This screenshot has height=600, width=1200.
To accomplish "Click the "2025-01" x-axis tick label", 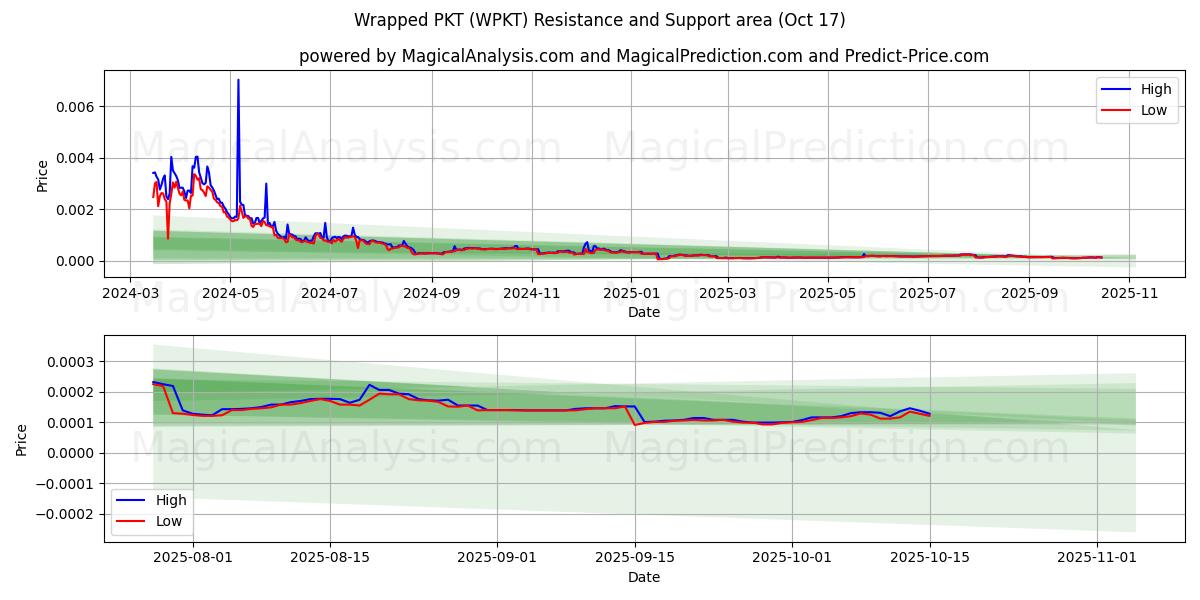I will (x=630, y=294).
